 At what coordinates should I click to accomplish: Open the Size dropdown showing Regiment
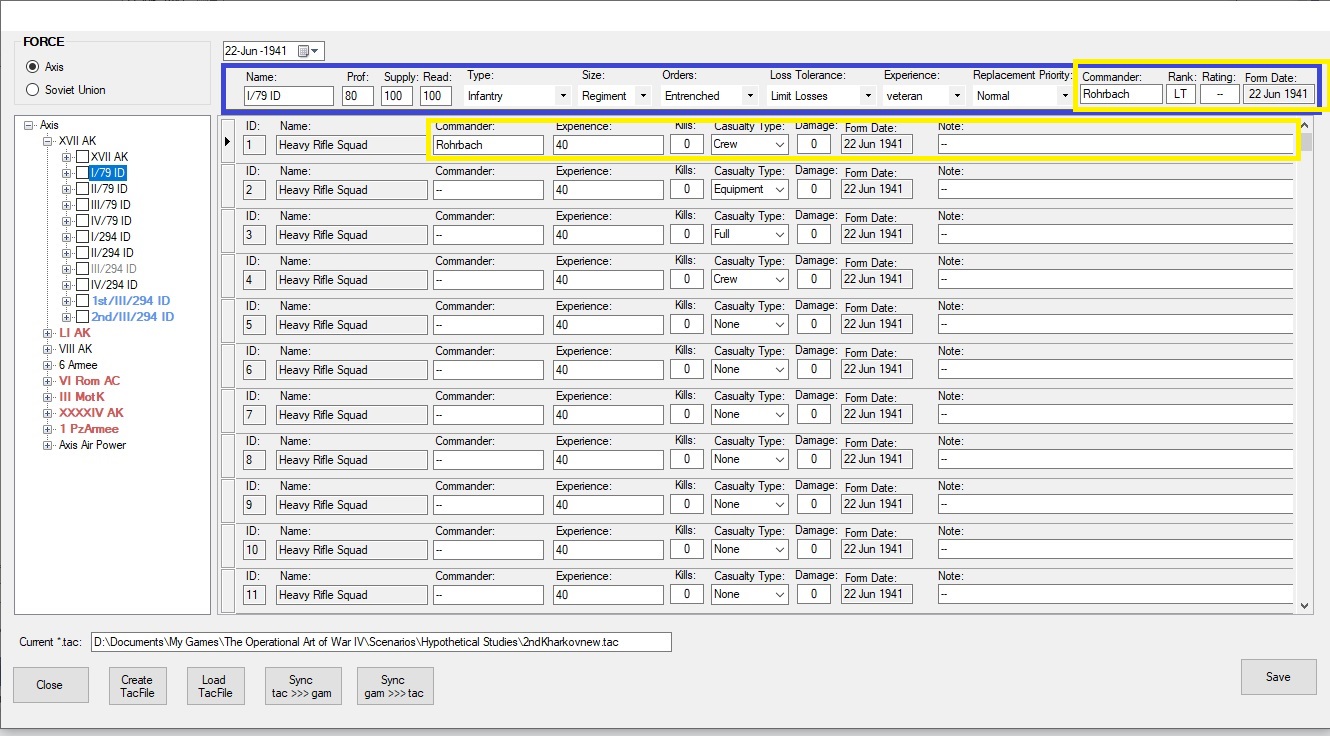(x=642, y=96)
